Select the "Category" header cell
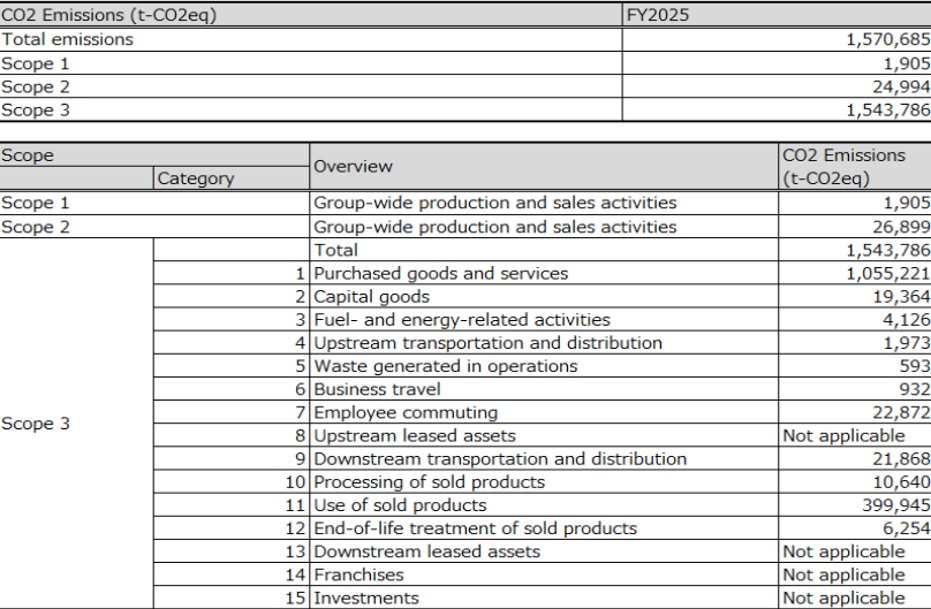The image size is (931, 609). tap(232, 178)
